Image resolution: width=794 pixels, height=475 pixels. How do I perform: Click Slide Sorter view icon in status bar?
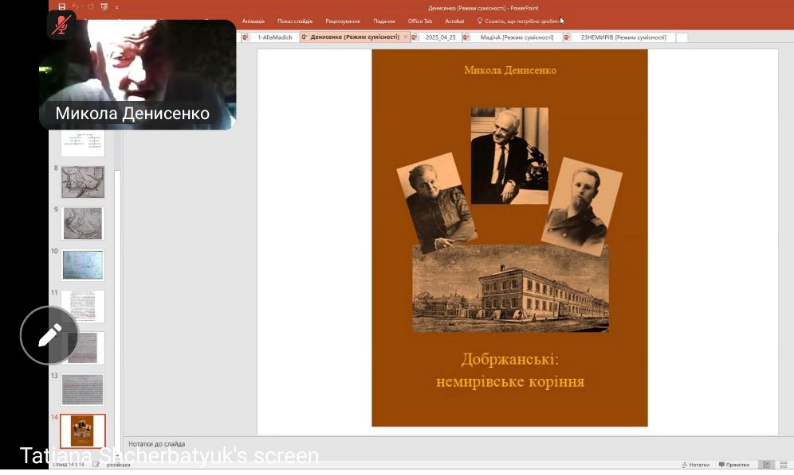tap(783, 464)
